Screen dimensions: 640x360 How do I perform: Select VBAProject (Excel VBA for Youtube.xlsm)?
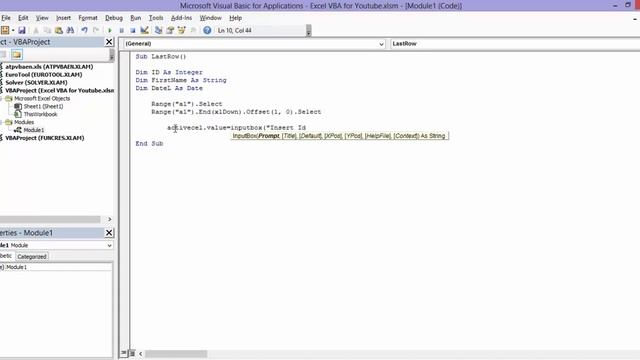tap(60, 90)
